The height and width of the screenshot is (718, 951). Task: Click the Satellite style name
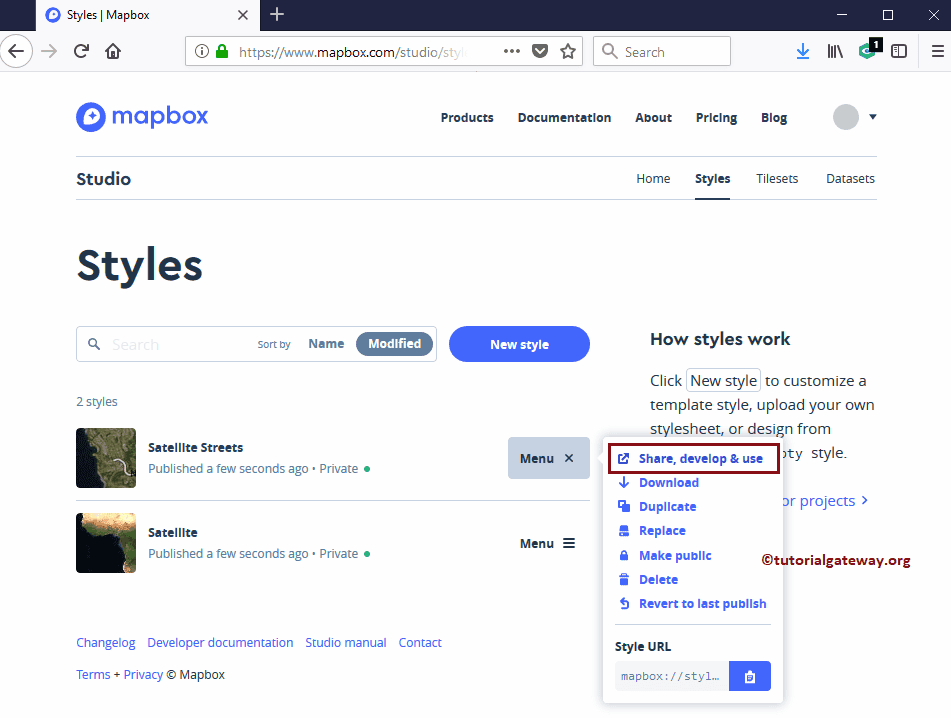173,532
